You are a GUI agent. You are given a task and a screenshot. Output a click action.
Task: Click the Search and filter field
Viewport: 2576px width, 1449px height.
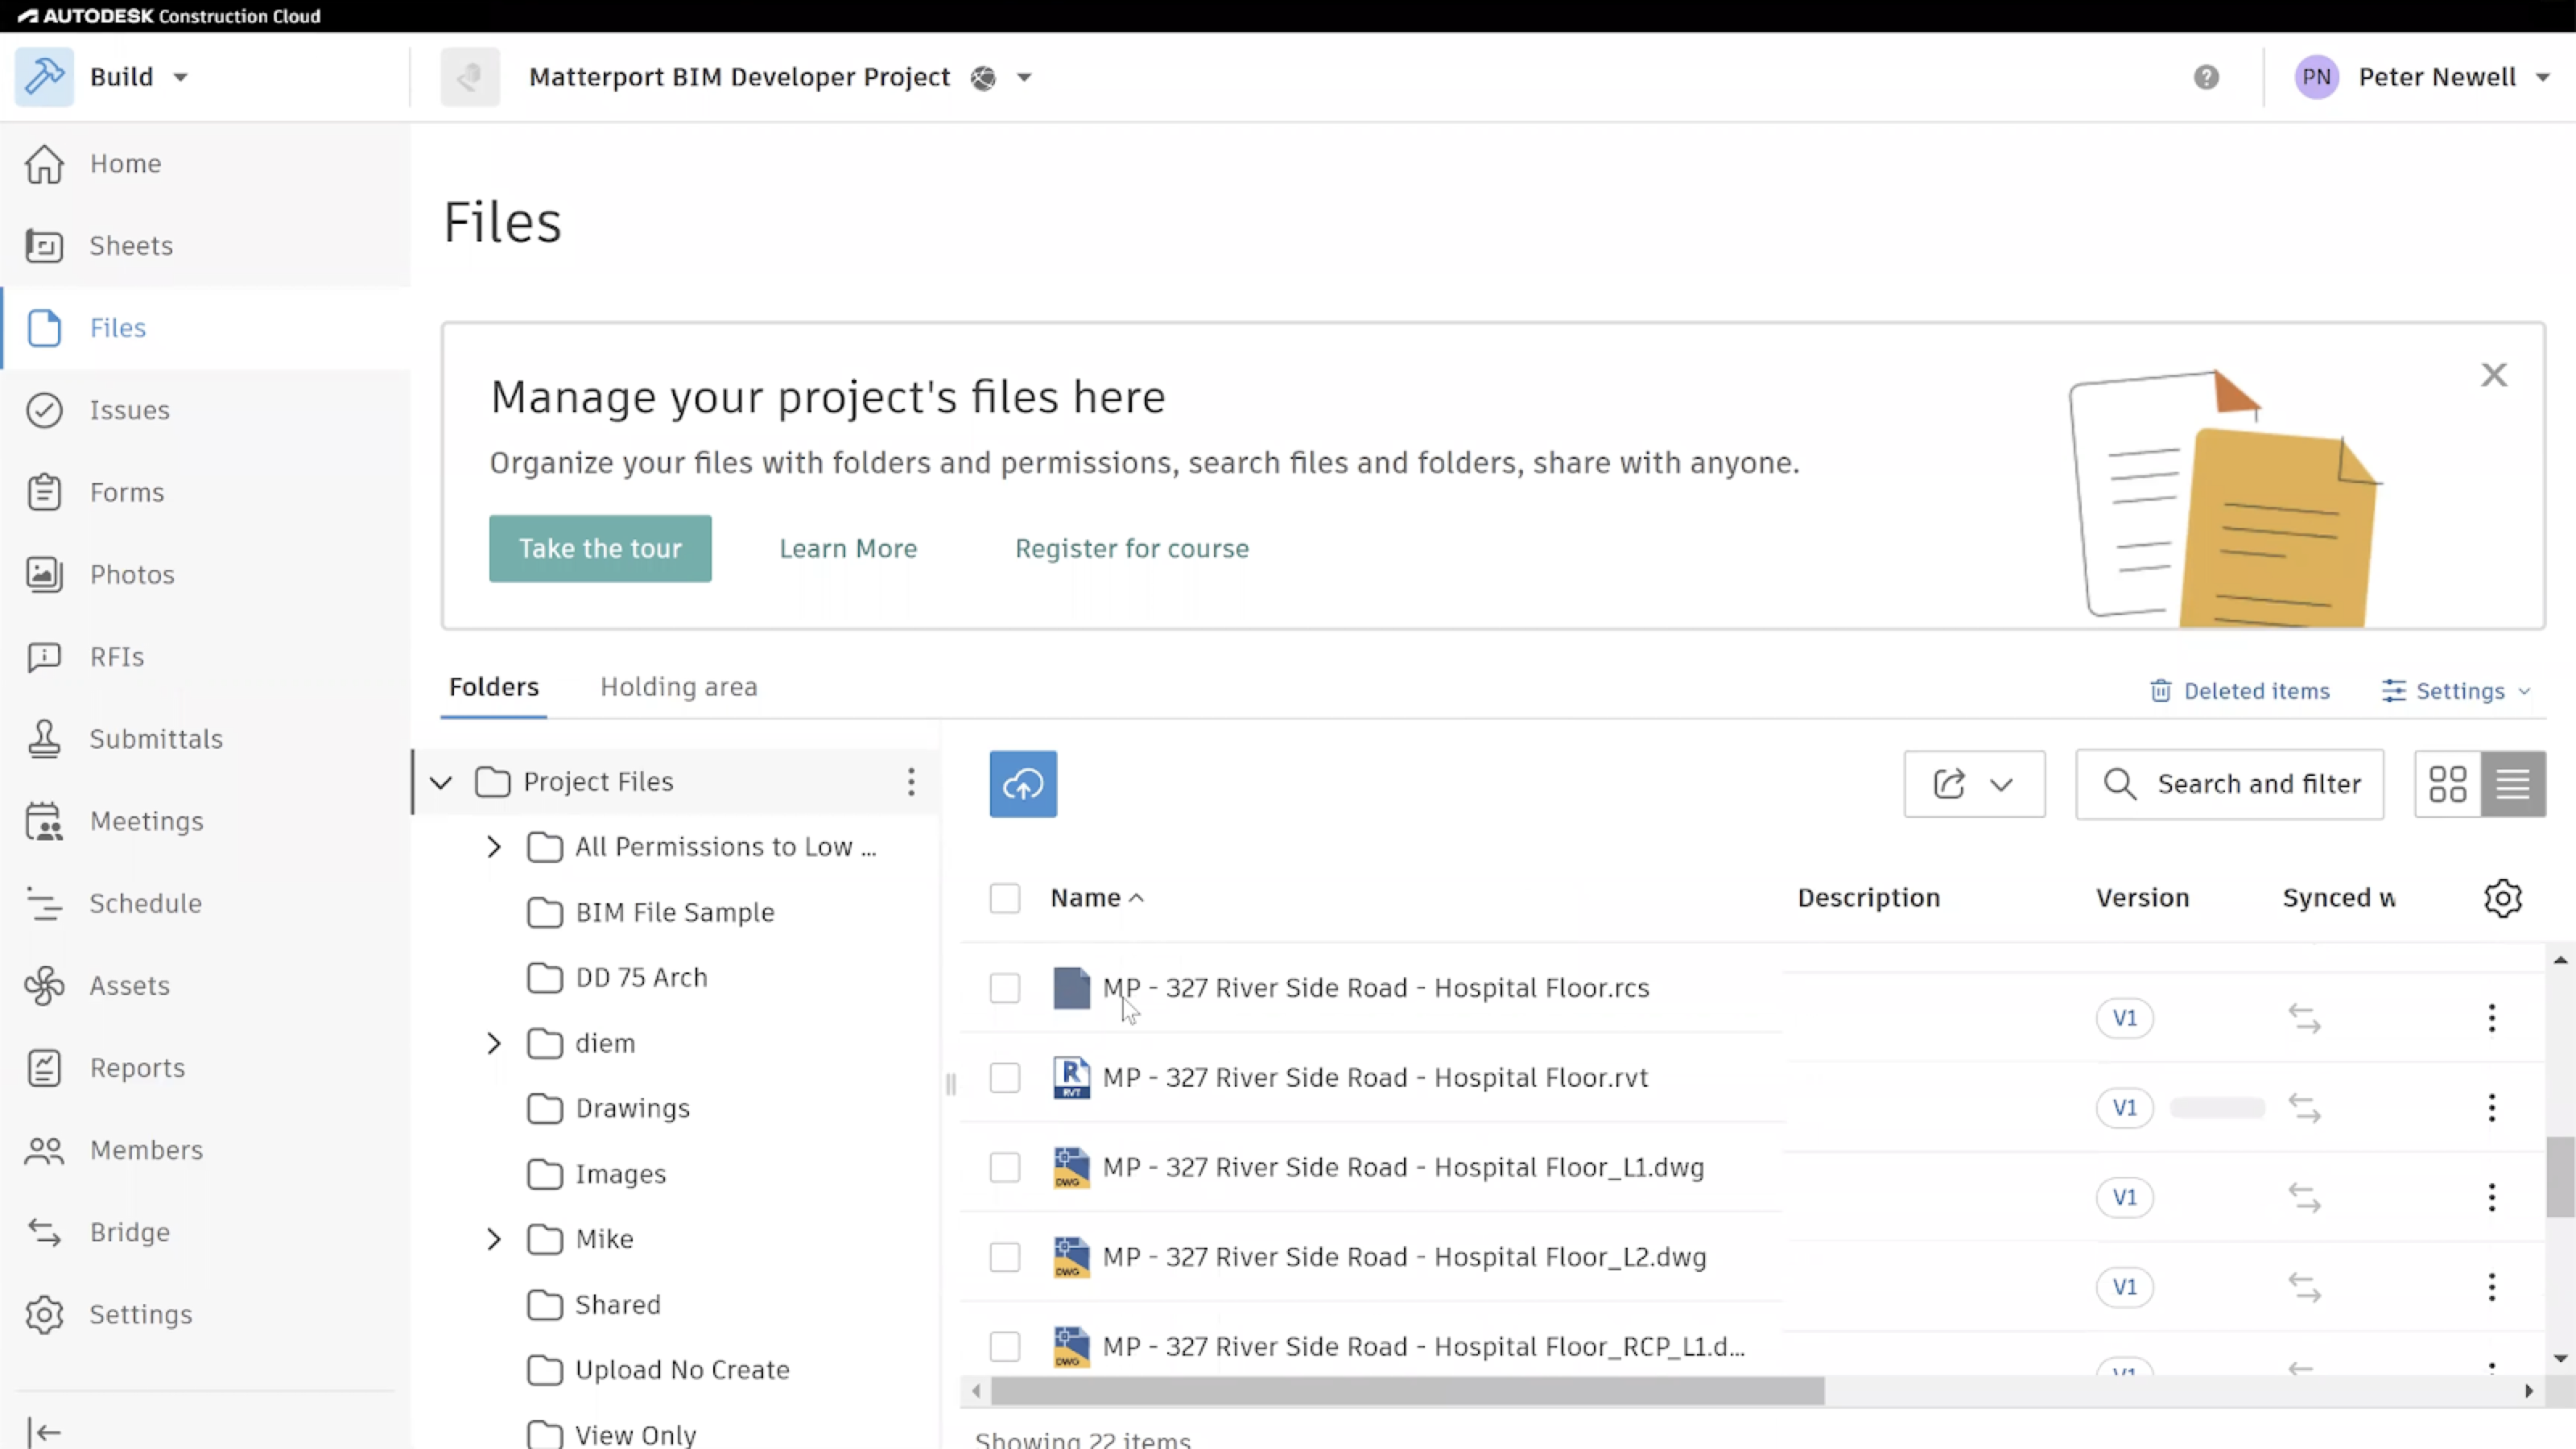pyautogui.click(x=2231, y=784)
